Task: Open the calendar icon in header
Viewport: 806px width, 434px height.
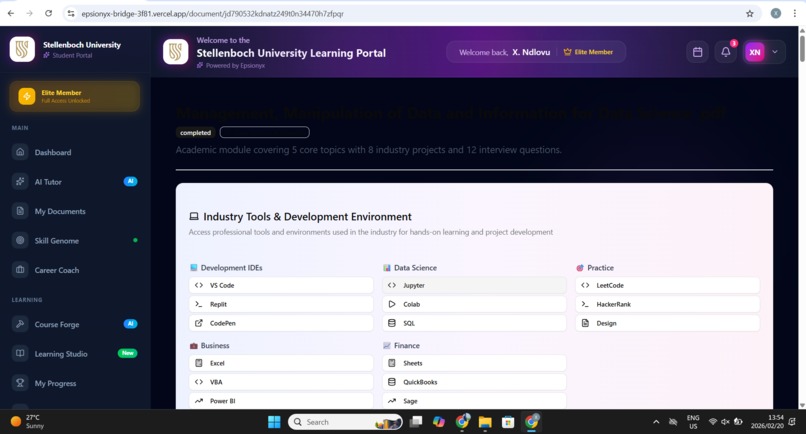Action: [698, 52]
